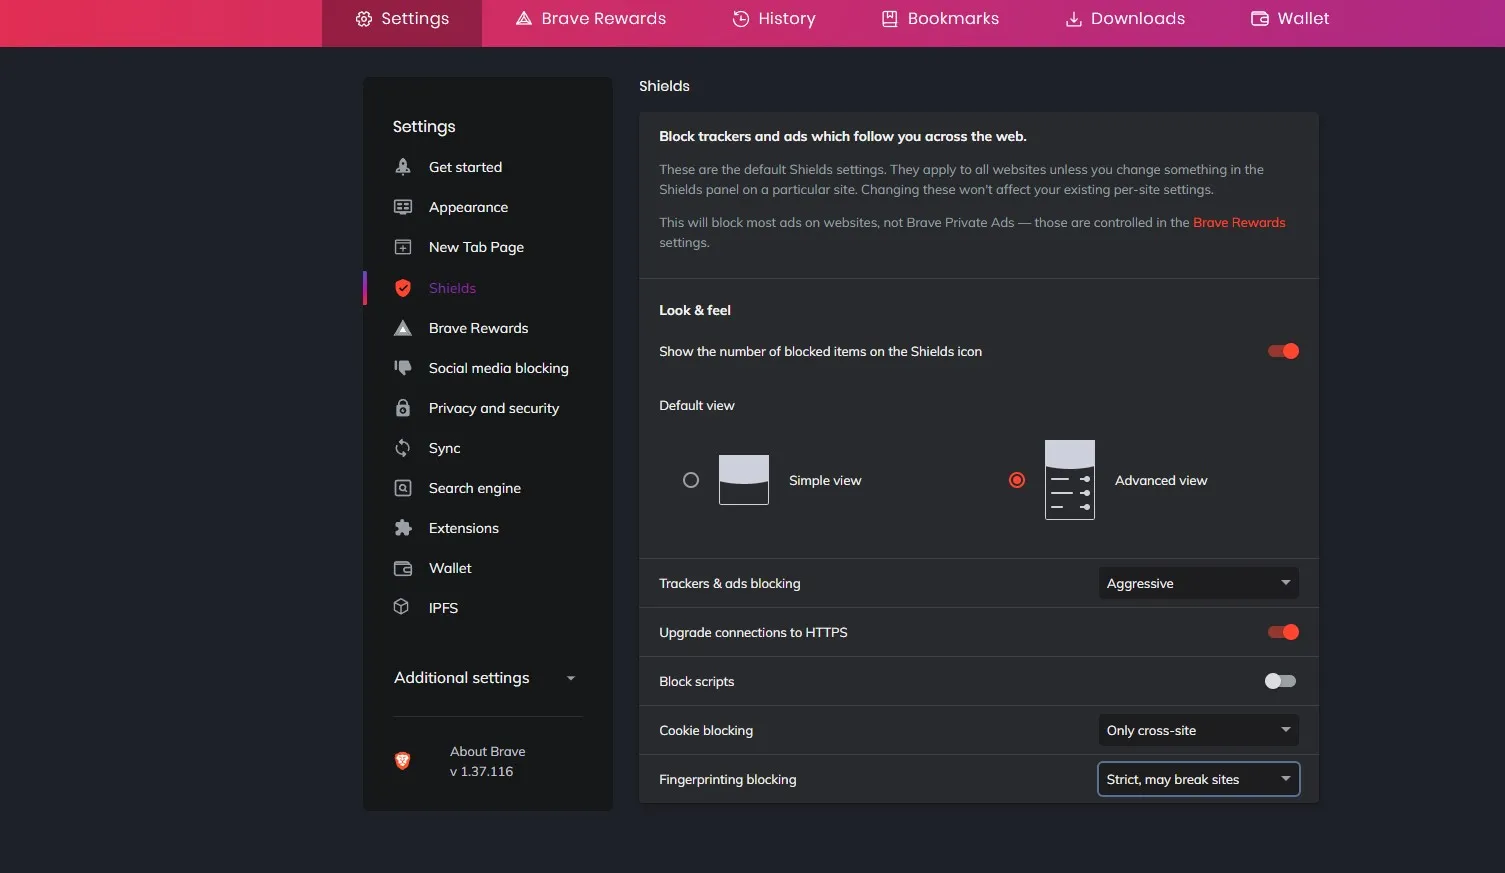Select Simple view radio button
1505x873 pixels.
pos(690,480)
